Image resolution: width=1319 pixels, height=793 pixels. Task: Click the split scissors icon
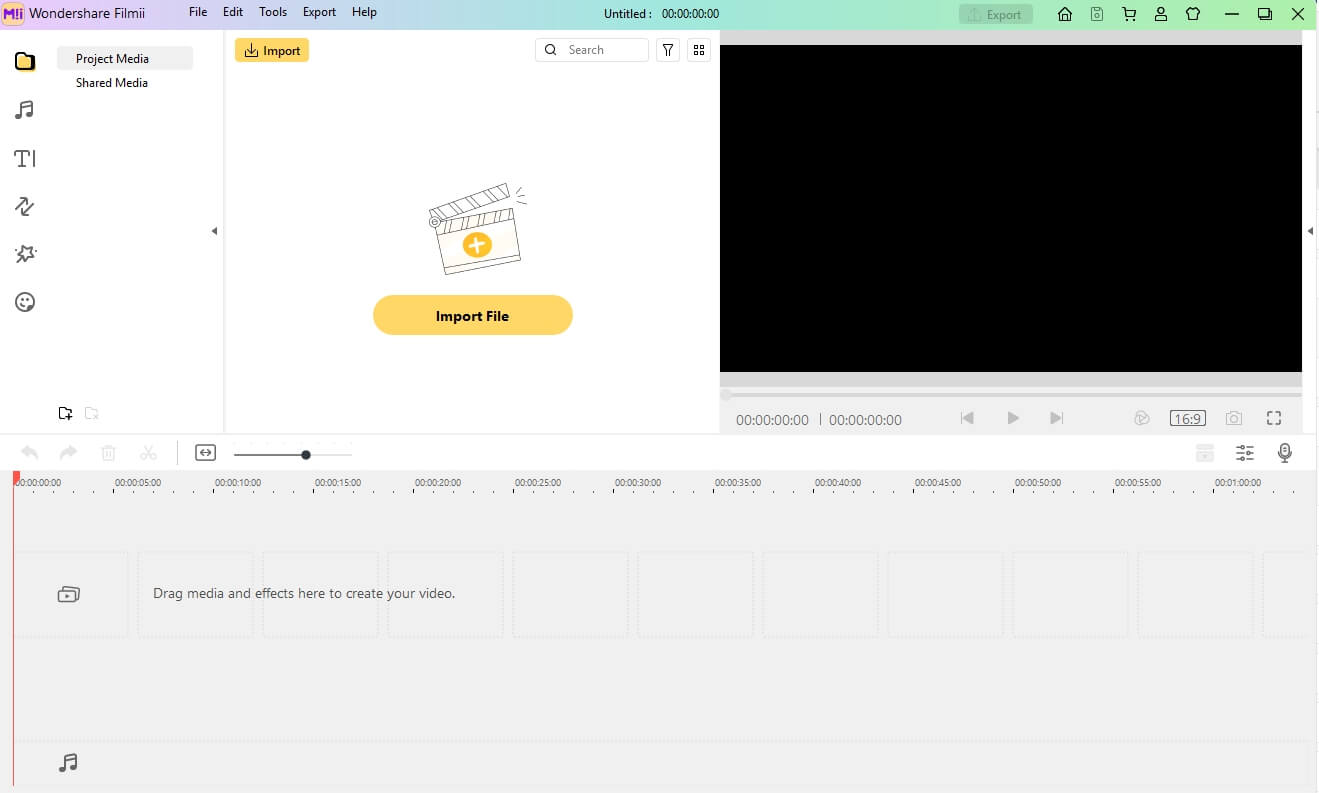tap(148, 453)
